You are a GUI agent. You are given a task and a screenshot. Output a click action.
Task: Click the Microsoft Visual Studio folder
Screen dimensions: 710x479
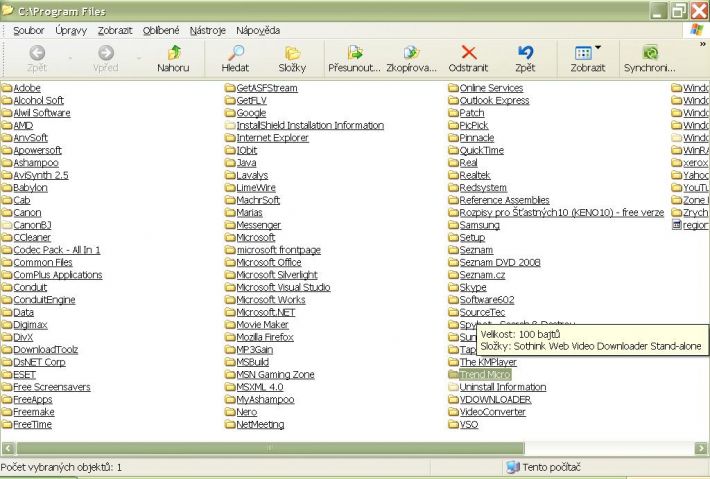click(283, 287)
